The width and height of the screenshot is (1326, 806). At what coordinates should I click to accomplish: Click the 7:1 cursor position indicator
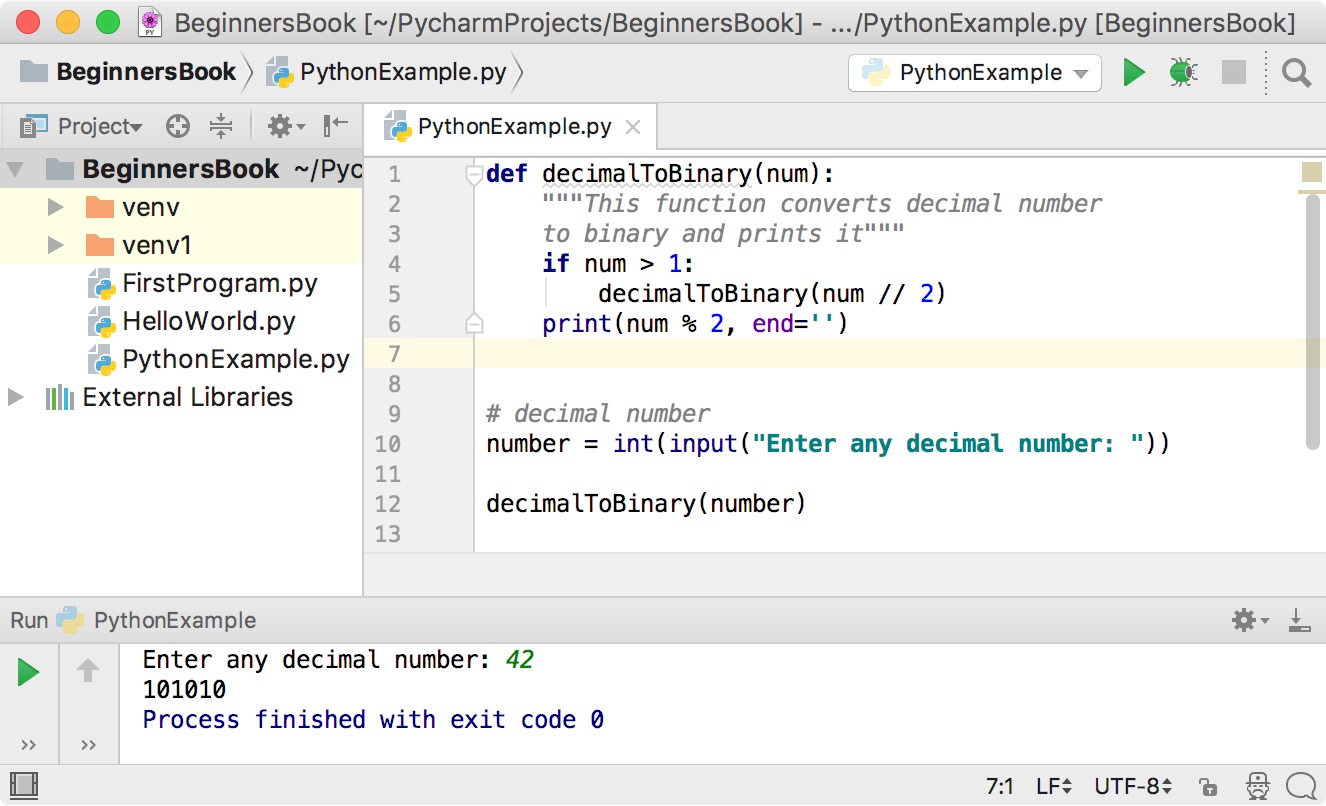(1000, 786)
